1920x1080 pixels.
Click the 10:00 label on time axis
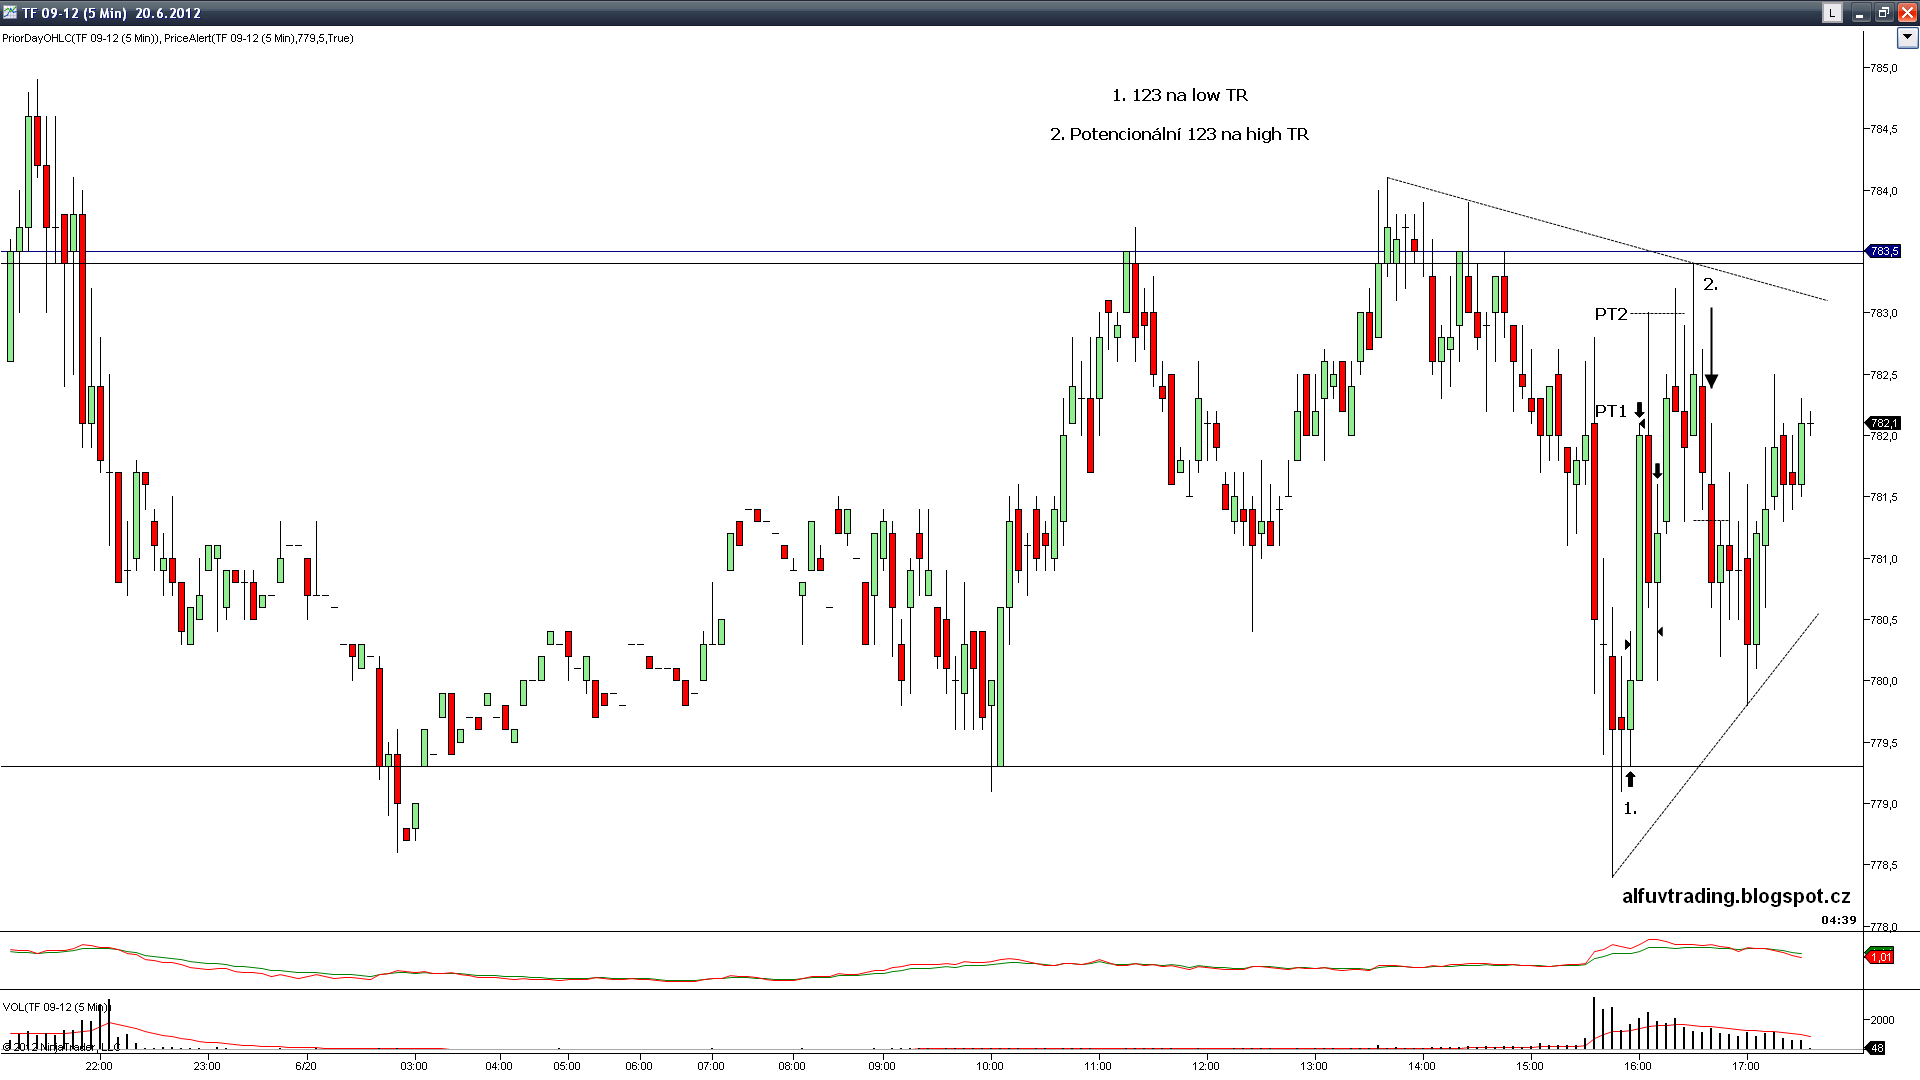coord(990,1066)
